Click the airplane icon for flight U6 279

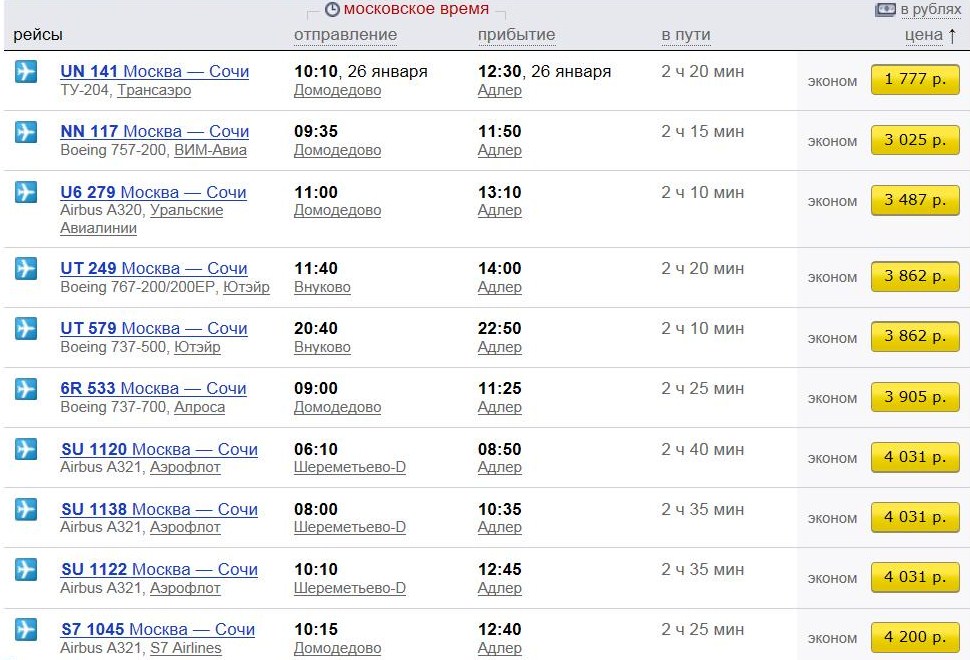[x=26, y=192]
